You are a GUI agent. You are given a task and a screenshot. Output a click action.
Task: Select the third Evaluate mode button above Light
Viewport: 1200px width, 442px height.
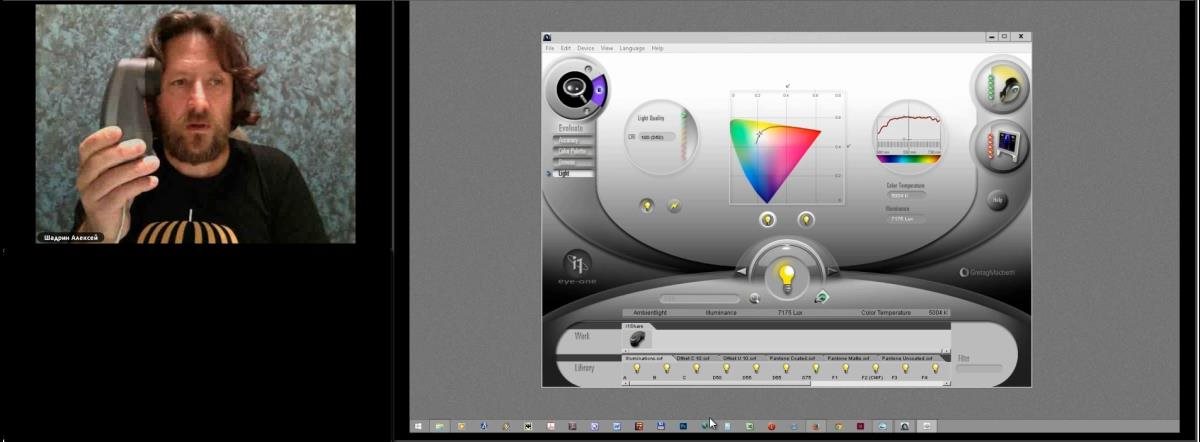(574, 162)
